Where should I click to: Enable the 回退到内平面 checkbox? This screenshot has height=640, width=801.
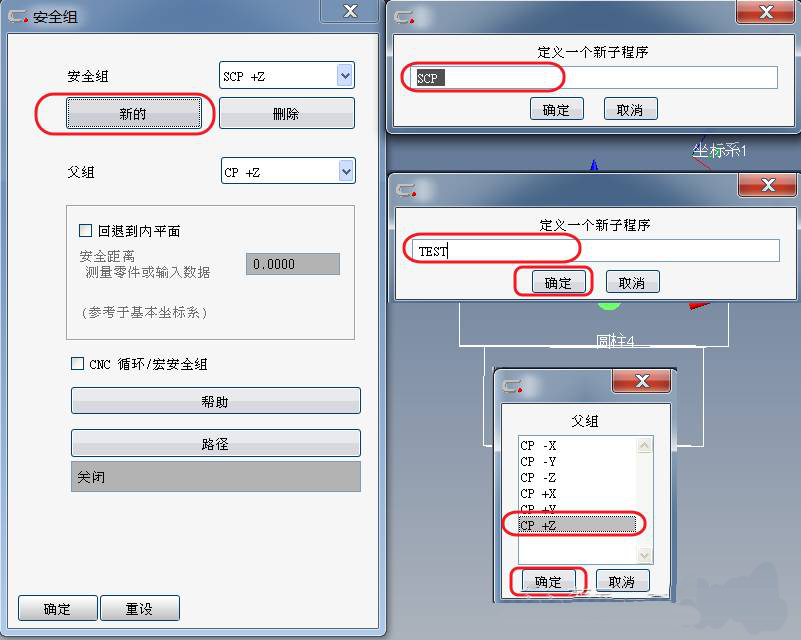click(x=85, y=230)
